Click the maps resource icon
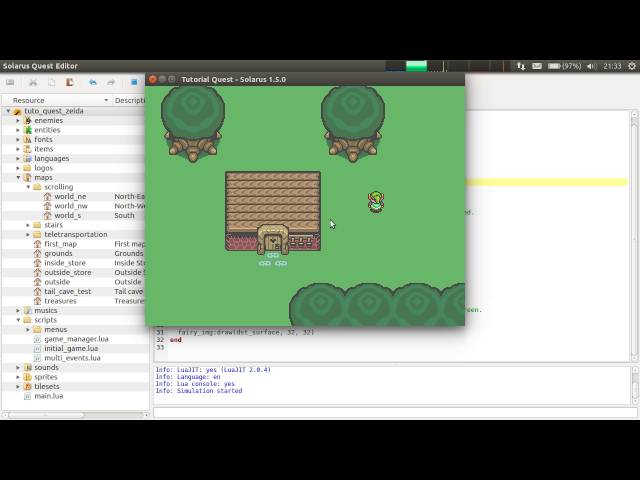 (28, 178)
